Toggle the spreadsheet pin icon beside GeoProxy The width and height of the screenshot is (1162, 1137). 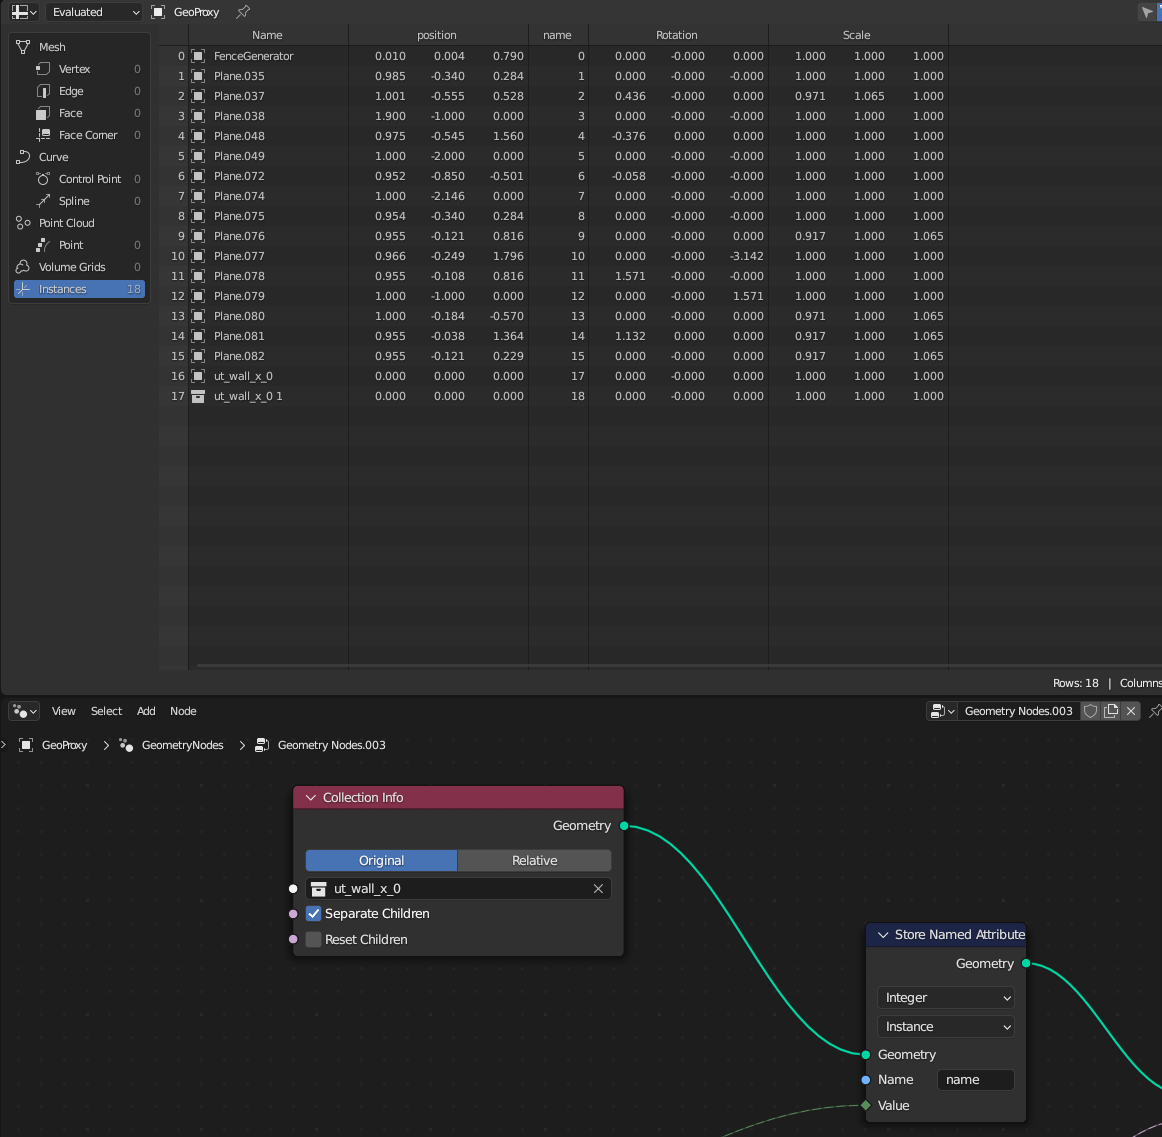coord(243,12)
